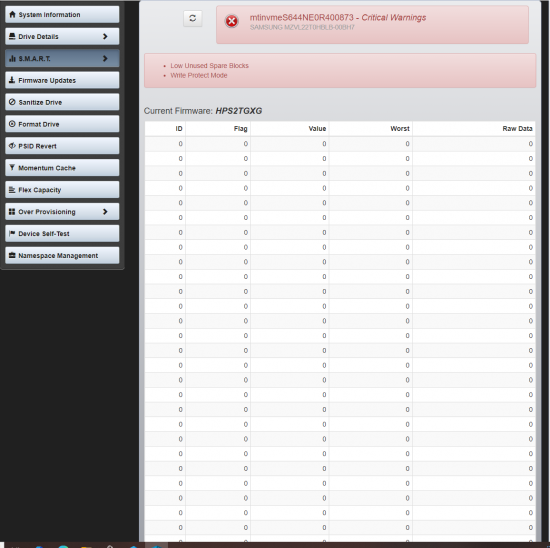Expand the Over Provisioning chevron

(x=105, y=212)
